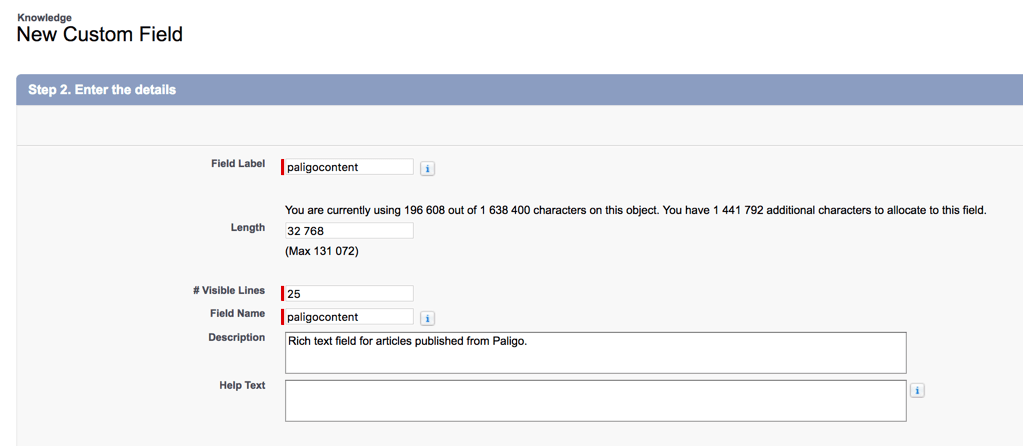Open the Help Text info icon

coord(918,391)
